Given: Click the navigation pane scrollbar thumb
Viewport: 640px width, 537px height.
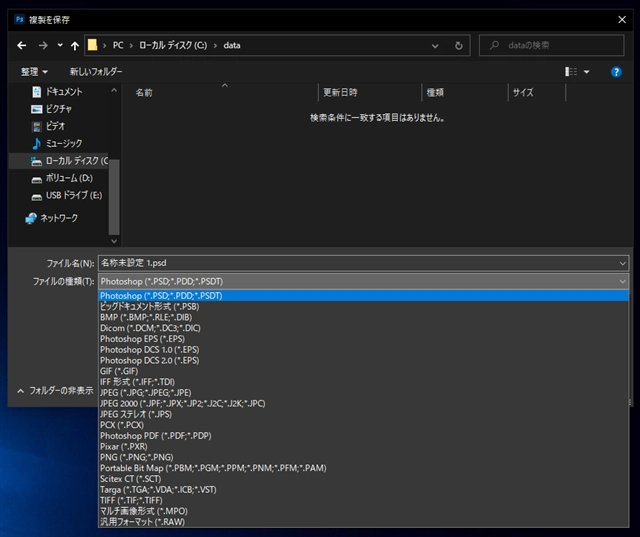Looking at the screenshot, I should point(114,196).
